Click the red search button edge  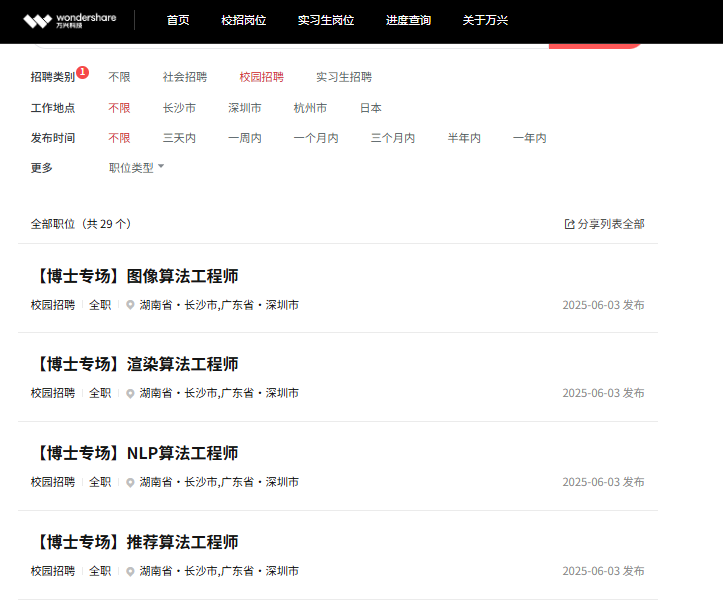click(x=595, y=46)
